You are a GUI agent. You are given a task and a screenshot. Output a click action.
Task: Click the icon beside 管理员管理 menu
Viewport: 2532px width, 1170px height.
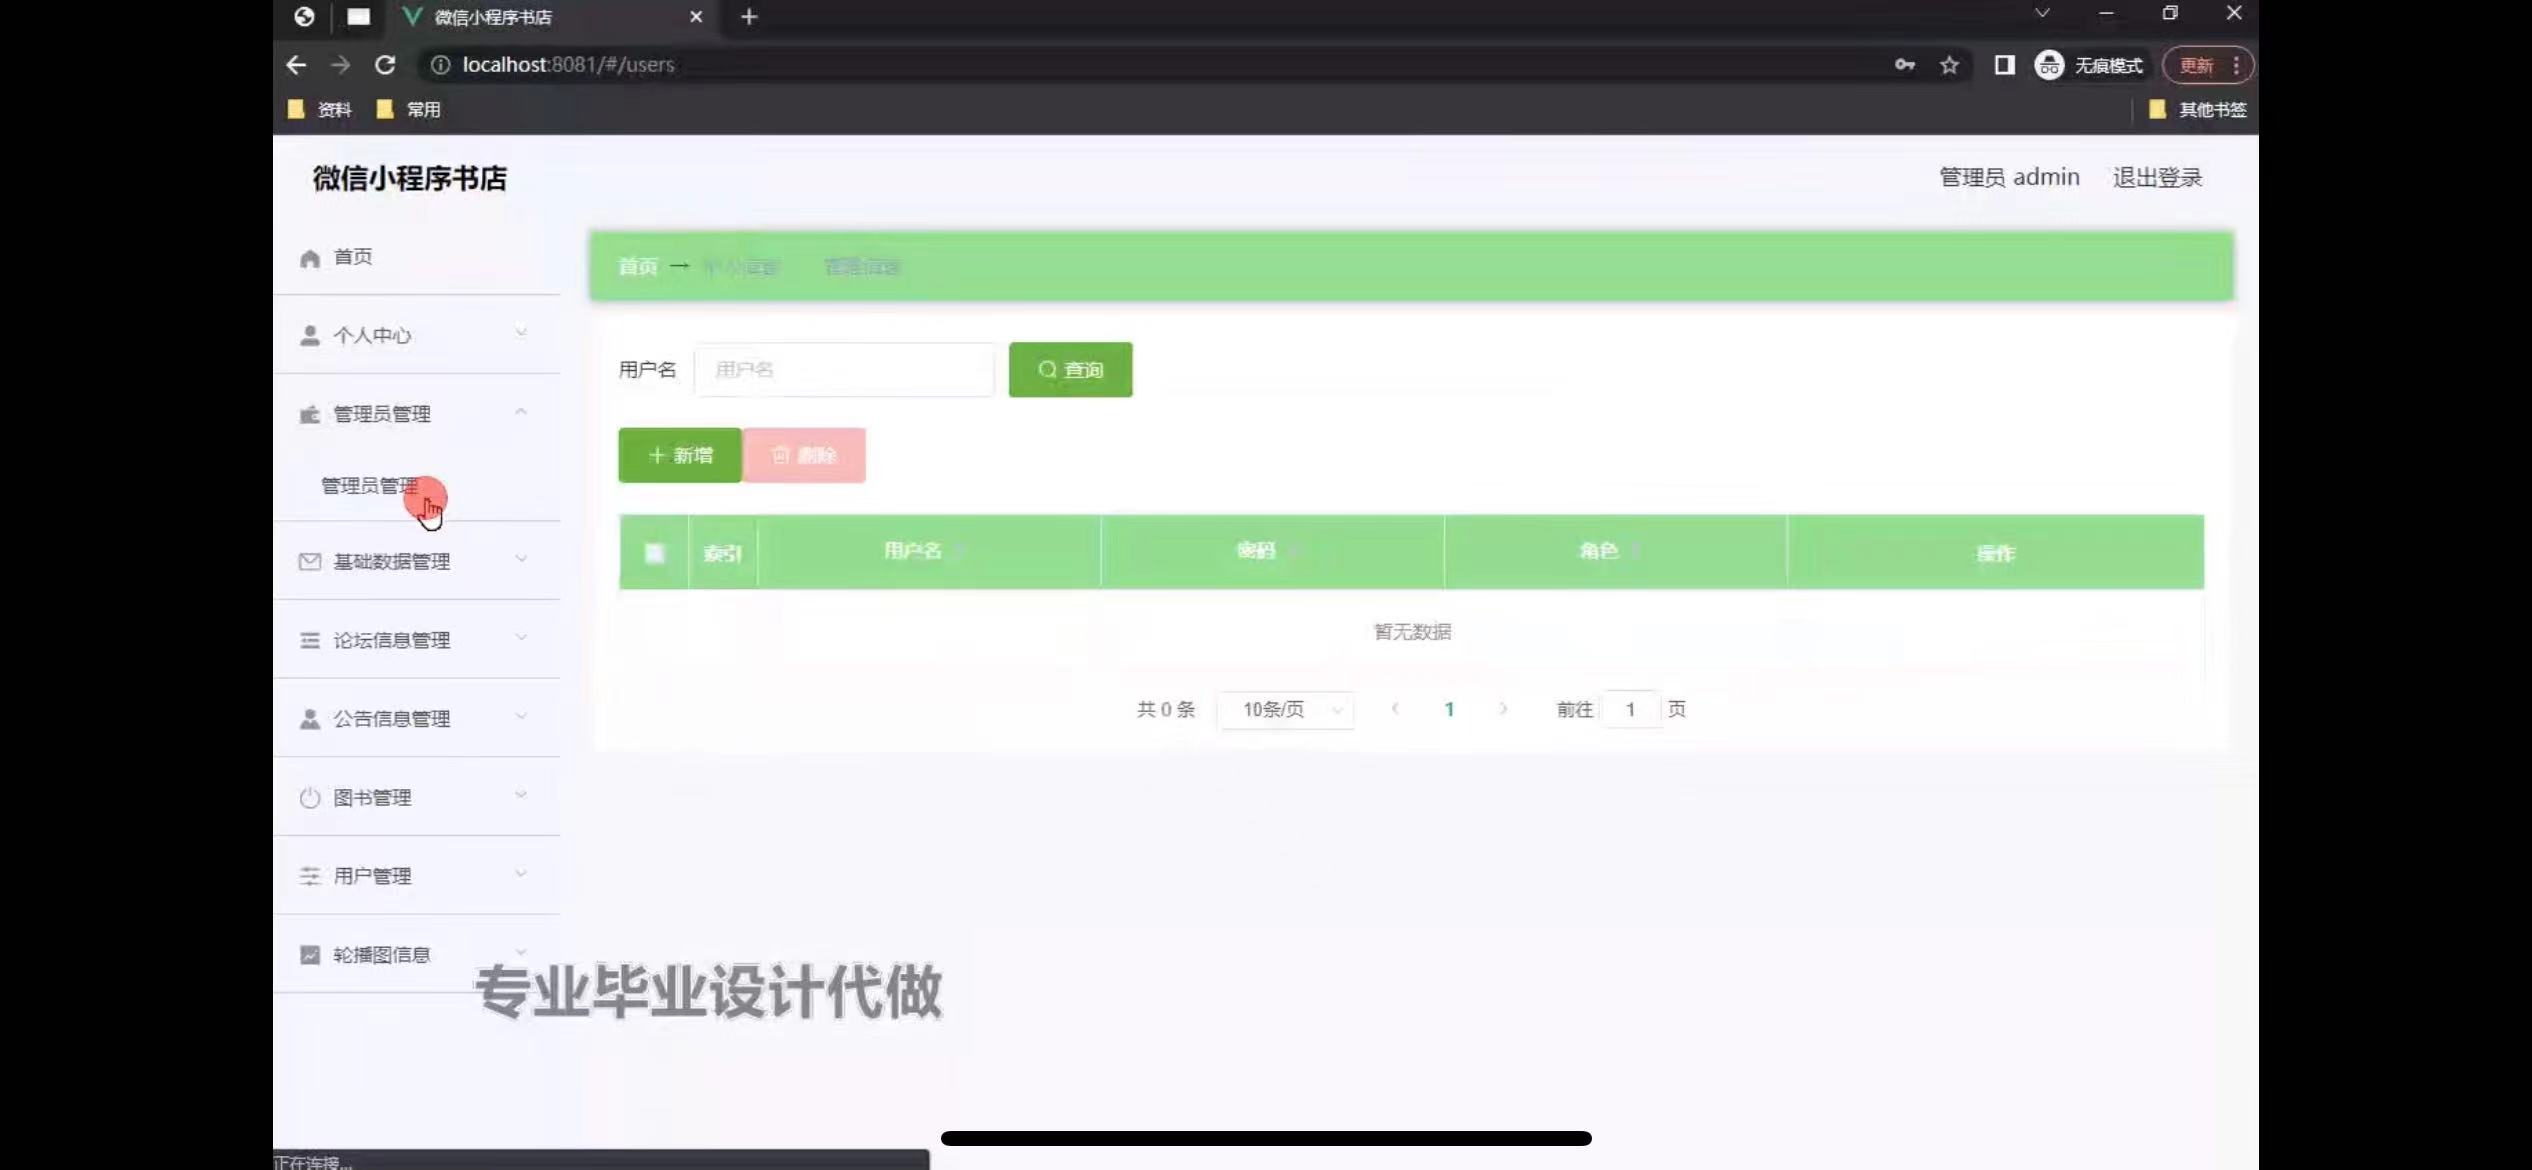click(x=310, y=414)
